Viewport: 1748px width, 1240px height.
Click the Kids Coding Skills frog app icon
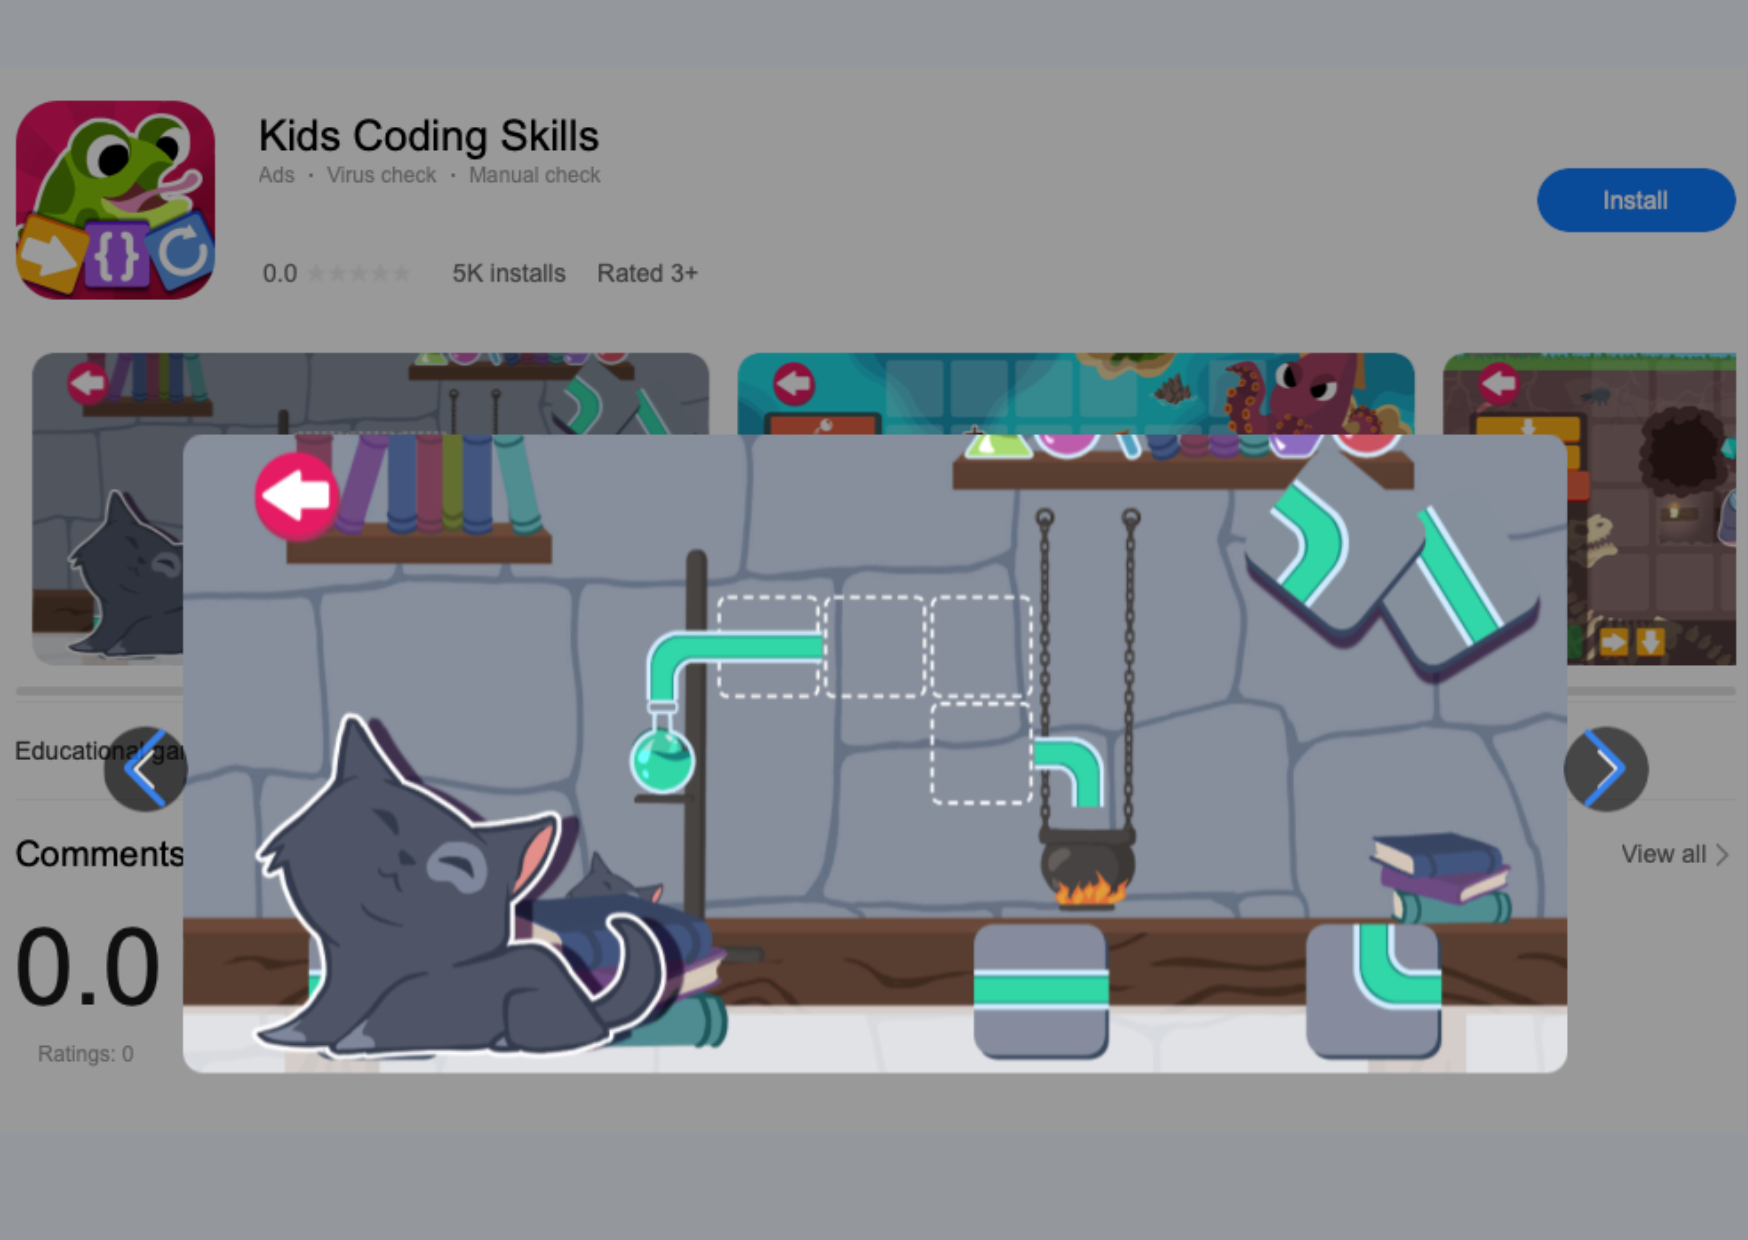point(115,199)
